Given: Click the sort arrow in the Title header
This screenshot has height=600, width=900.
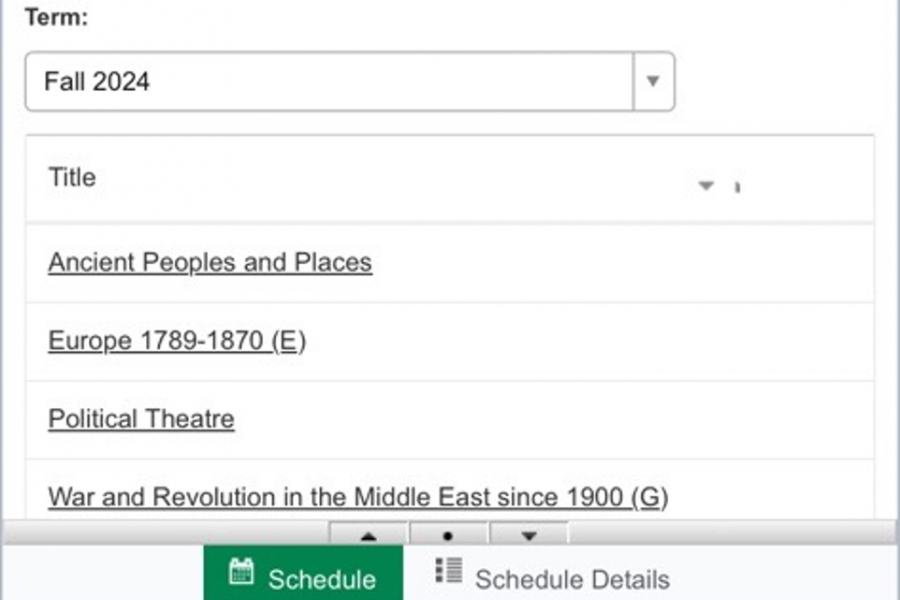Looking at the screenshot, I should pyautogui.click(x=706, y=185).
